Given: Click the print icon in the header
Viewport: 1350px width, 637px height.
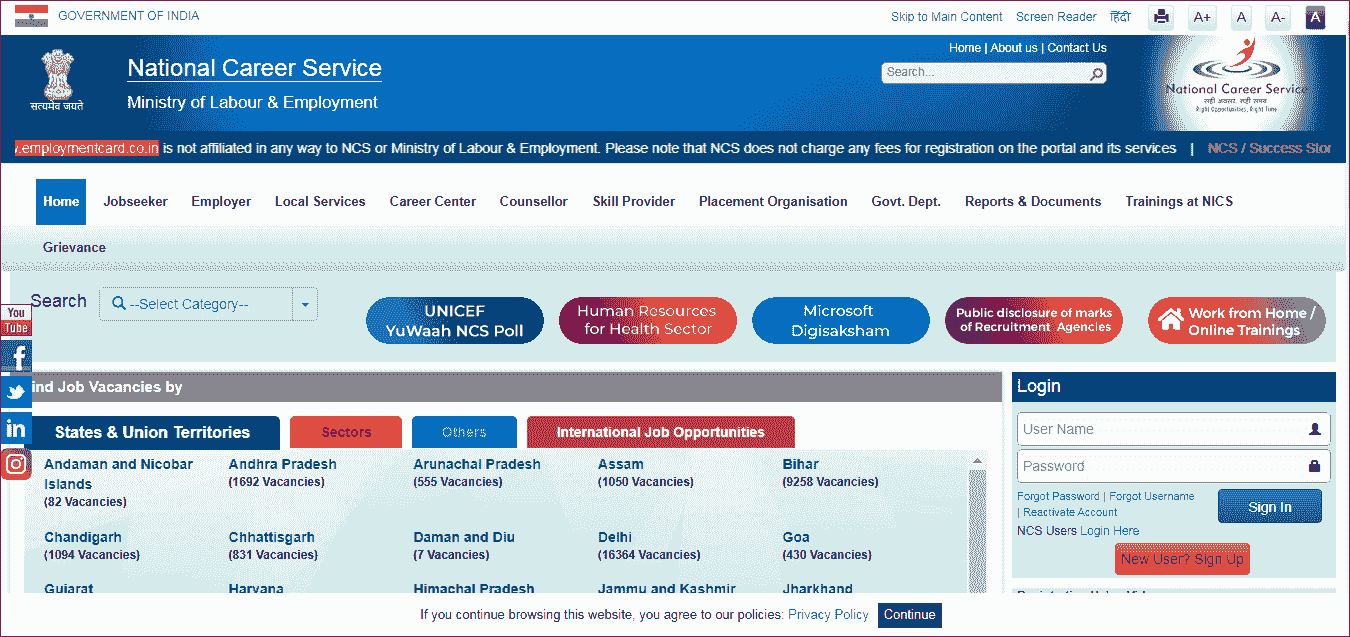Looking at the screenshot, I should pyautogui.click(x=1160, y=17).
